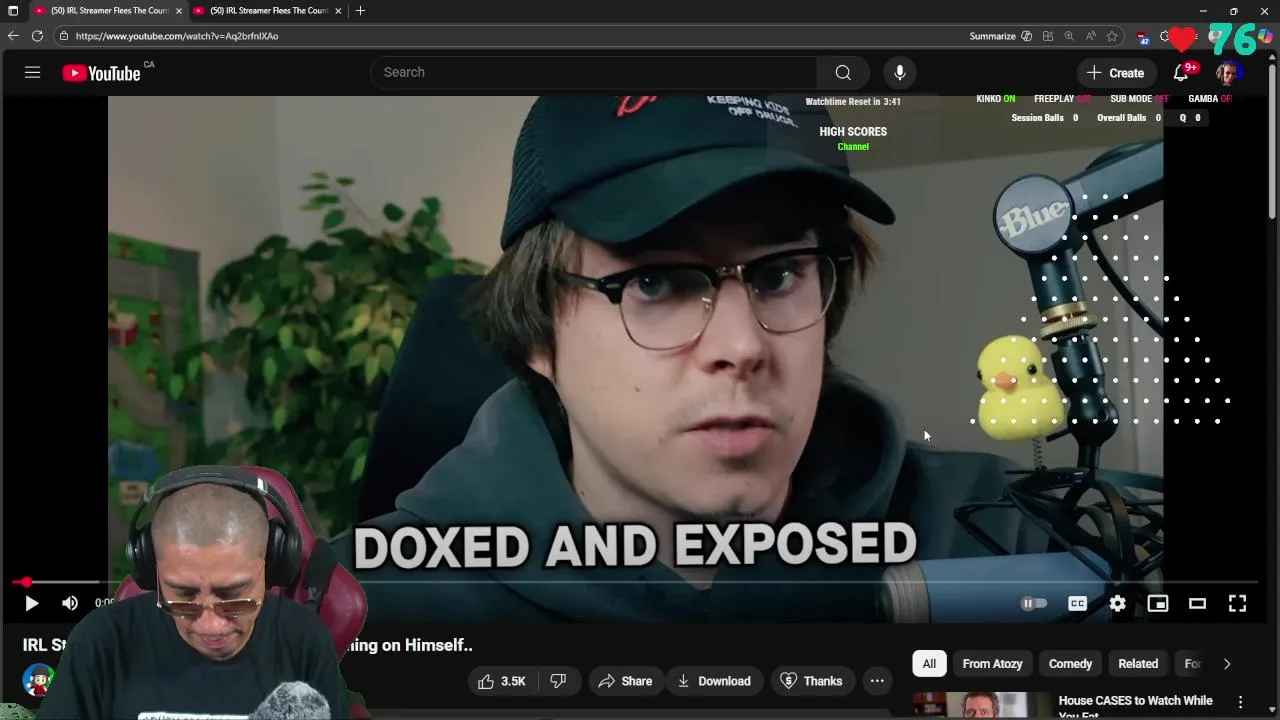
Task: Click the FREEPLAY overlay label
Action: coord(1062,99)
